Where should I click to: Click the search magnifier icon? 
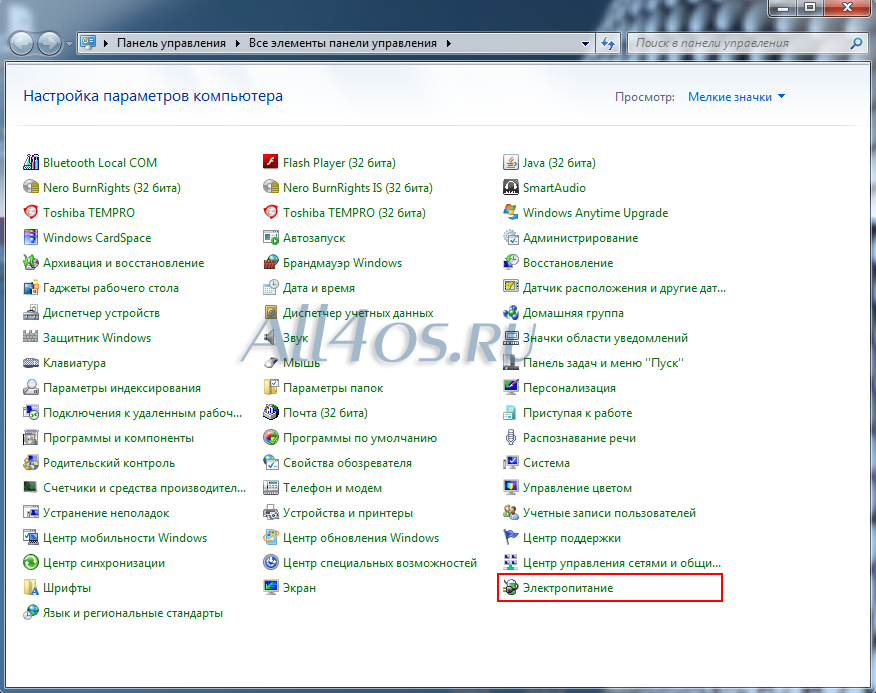click(856, 43)
